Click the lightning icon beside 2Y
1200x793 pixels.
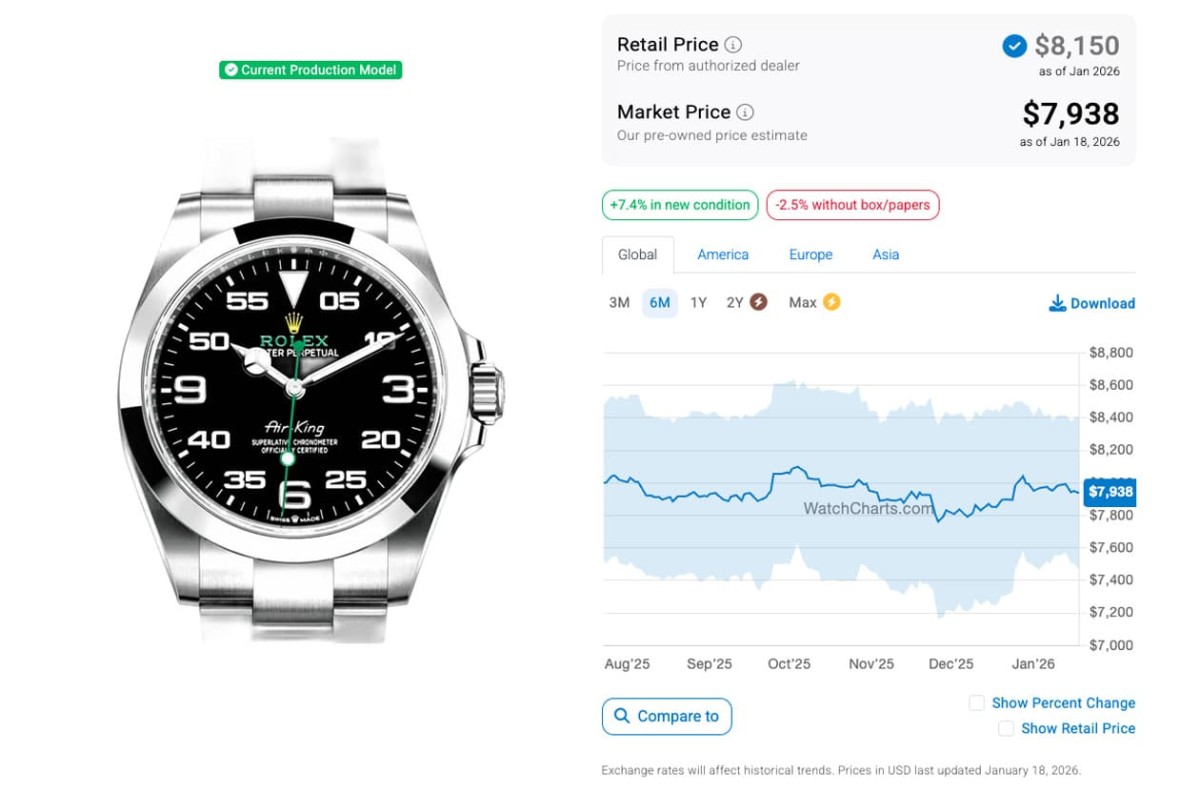point(758,302)
